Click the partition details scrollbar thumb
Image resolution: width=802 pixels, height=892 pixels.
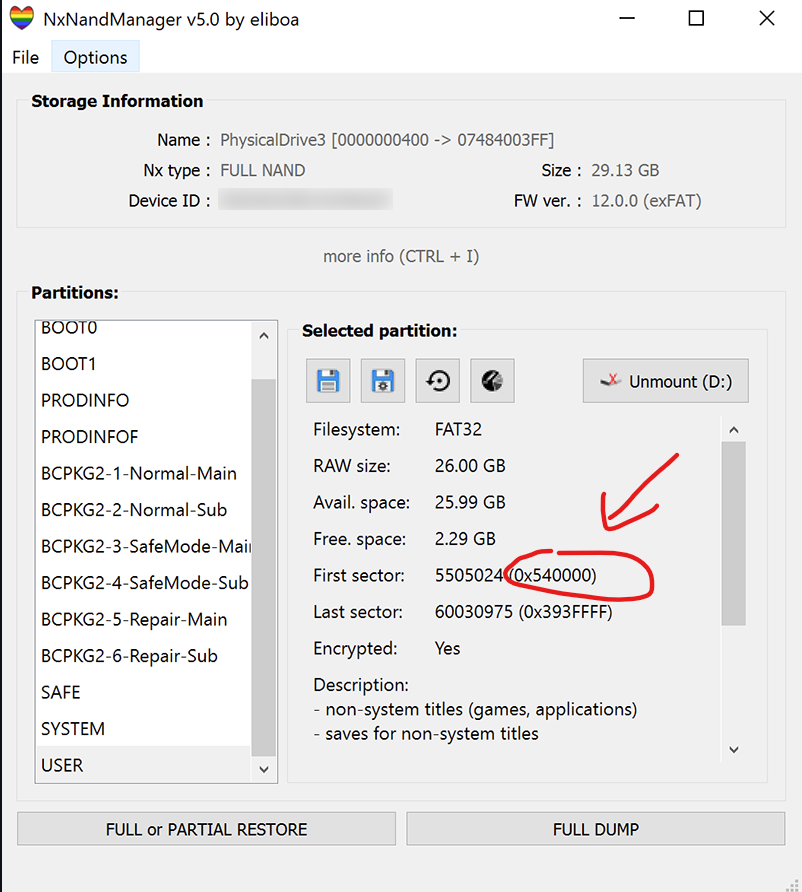(x=734, y=534)
